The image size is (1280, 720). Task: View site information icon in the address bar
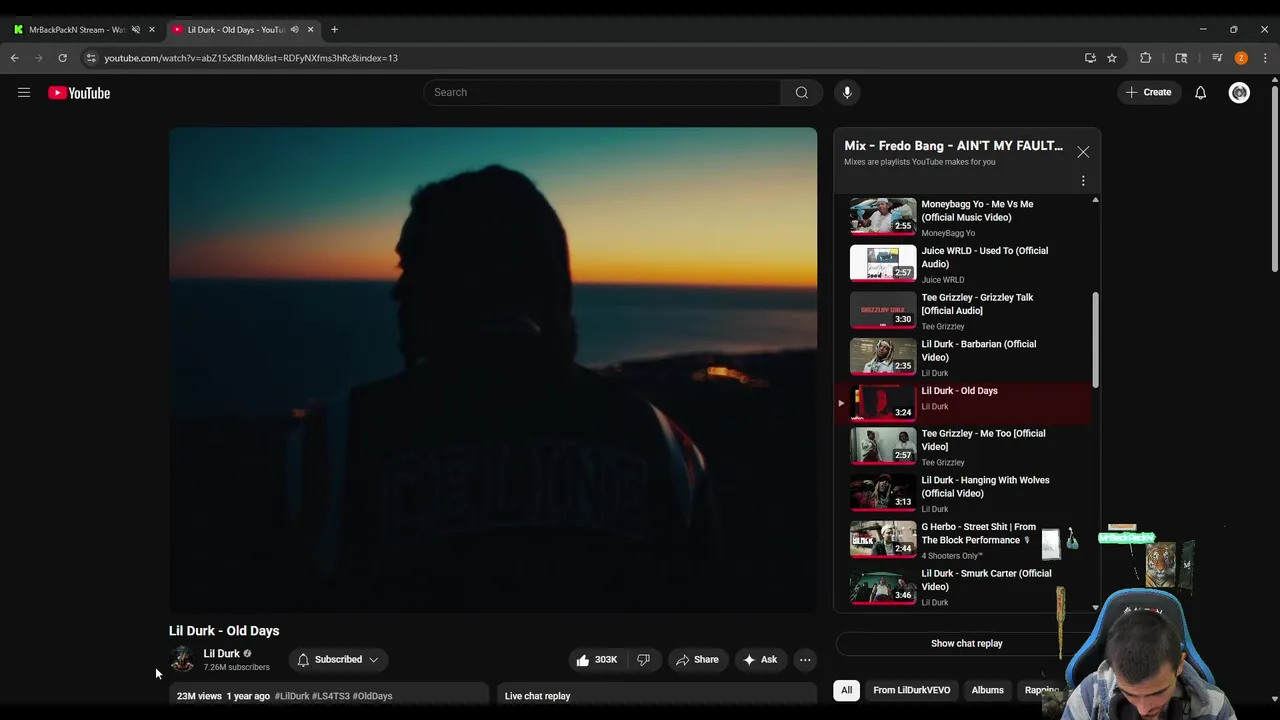92,58
